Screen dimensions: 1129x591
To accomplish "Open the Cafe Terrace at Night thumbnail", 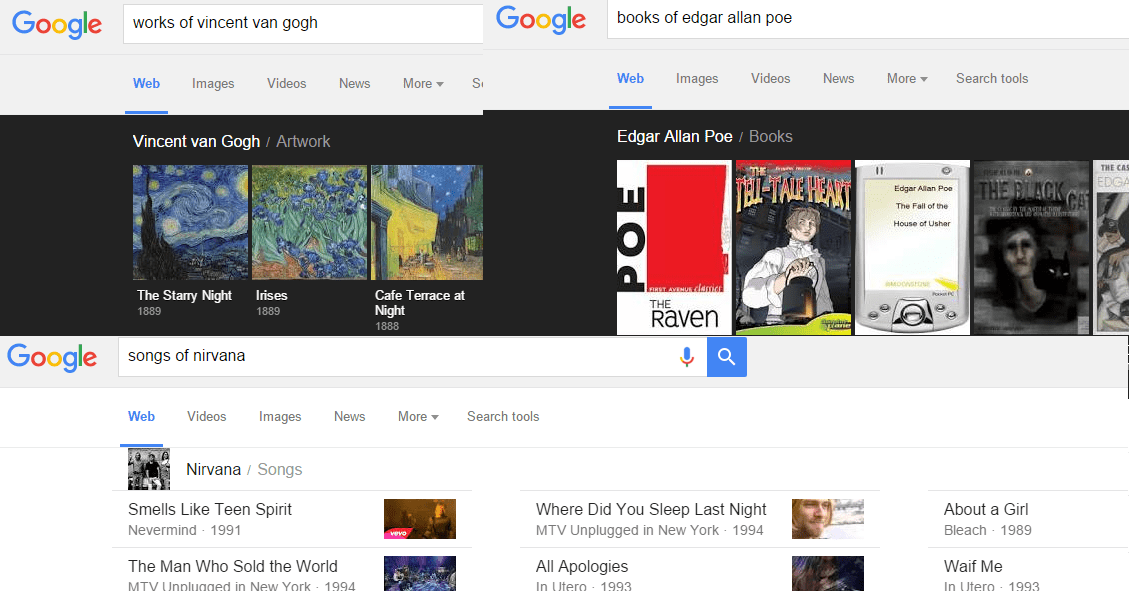I will [x=427, y=222].
